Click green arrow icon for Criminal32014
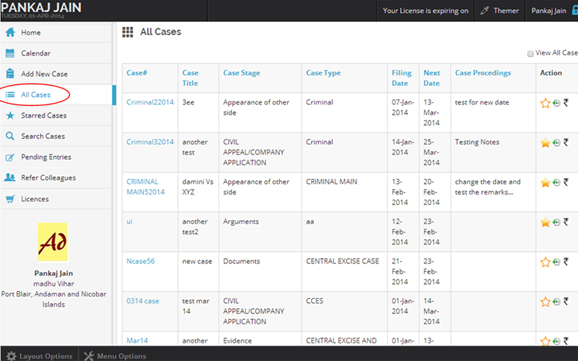 coord(556,143)
